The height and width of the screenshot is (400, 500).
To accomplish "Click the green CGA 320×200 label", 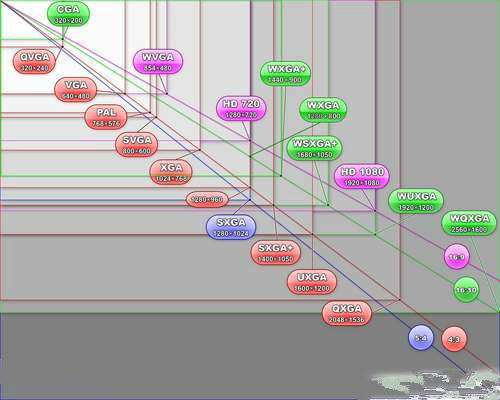I will [68, 15].
